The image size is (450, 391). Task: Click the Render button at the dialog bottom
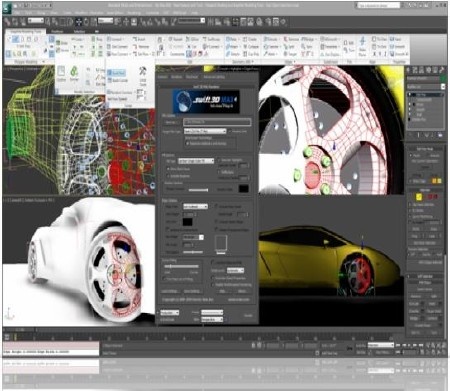pos(248,315)
